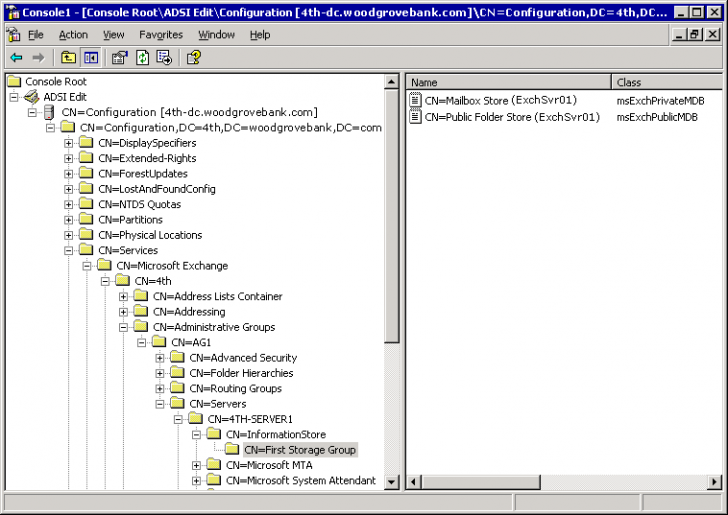728x515 pixels.
Task: Sort by the Name column header
Action: coord(509,82)
